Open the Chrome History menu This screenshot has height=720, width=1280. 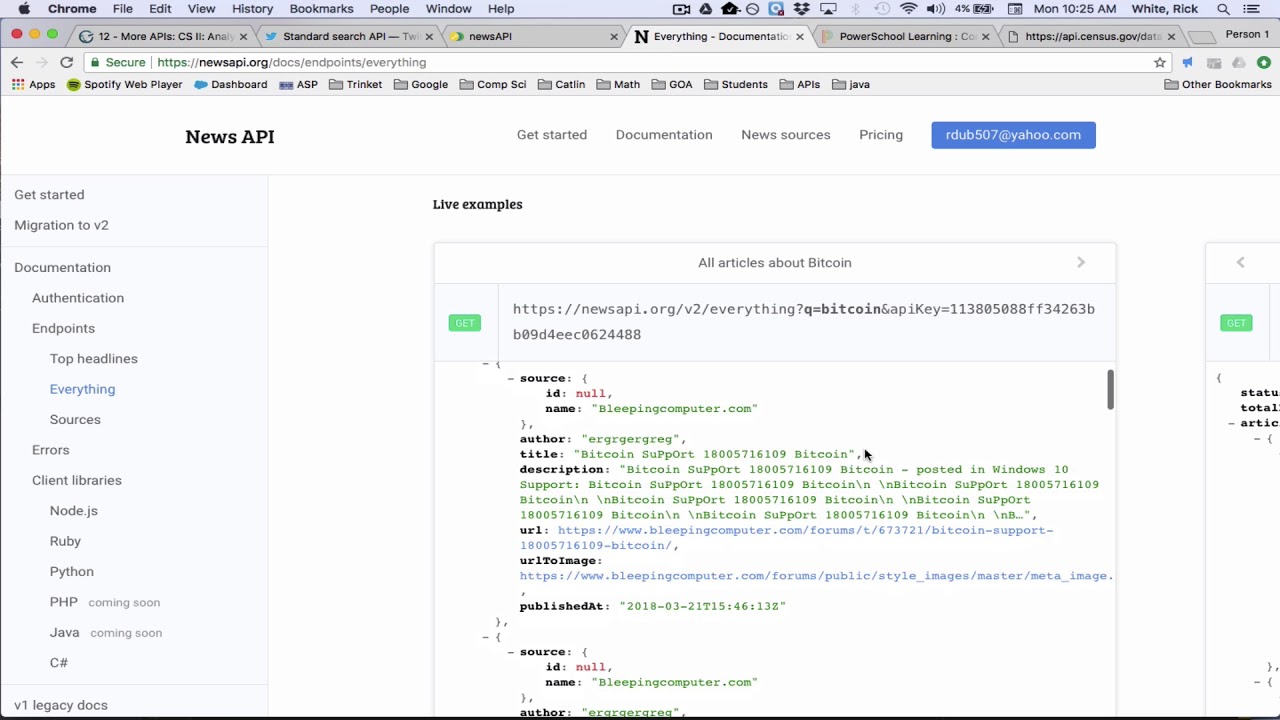252,9
